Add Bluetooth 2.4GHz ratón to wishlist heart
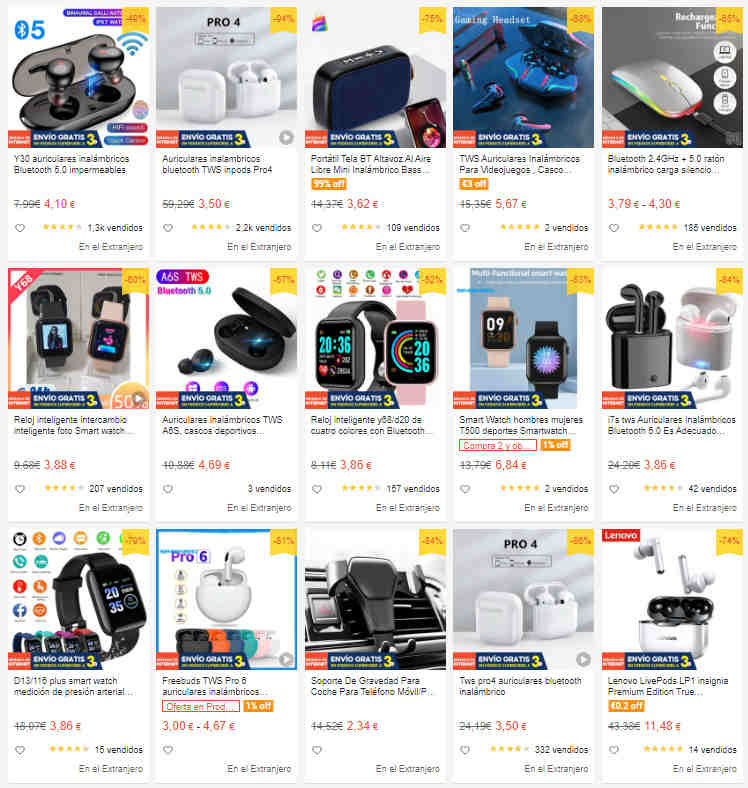Viewport: 748px width, 788px height. (614, 228)
